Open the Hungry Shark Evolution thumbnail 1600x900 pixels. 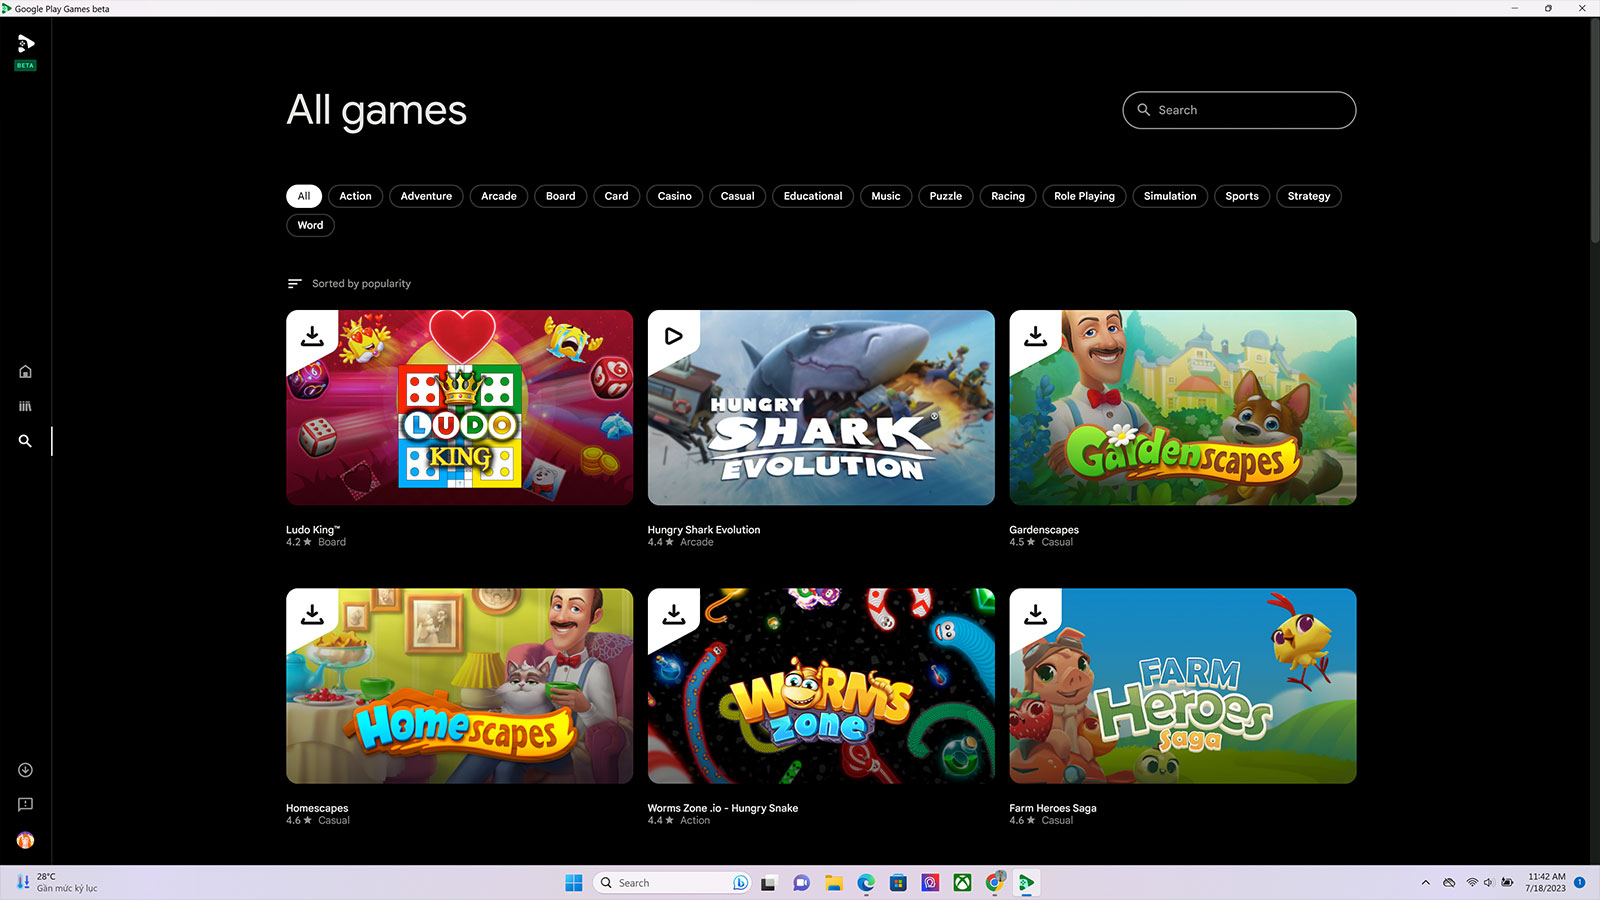[821, 408]
